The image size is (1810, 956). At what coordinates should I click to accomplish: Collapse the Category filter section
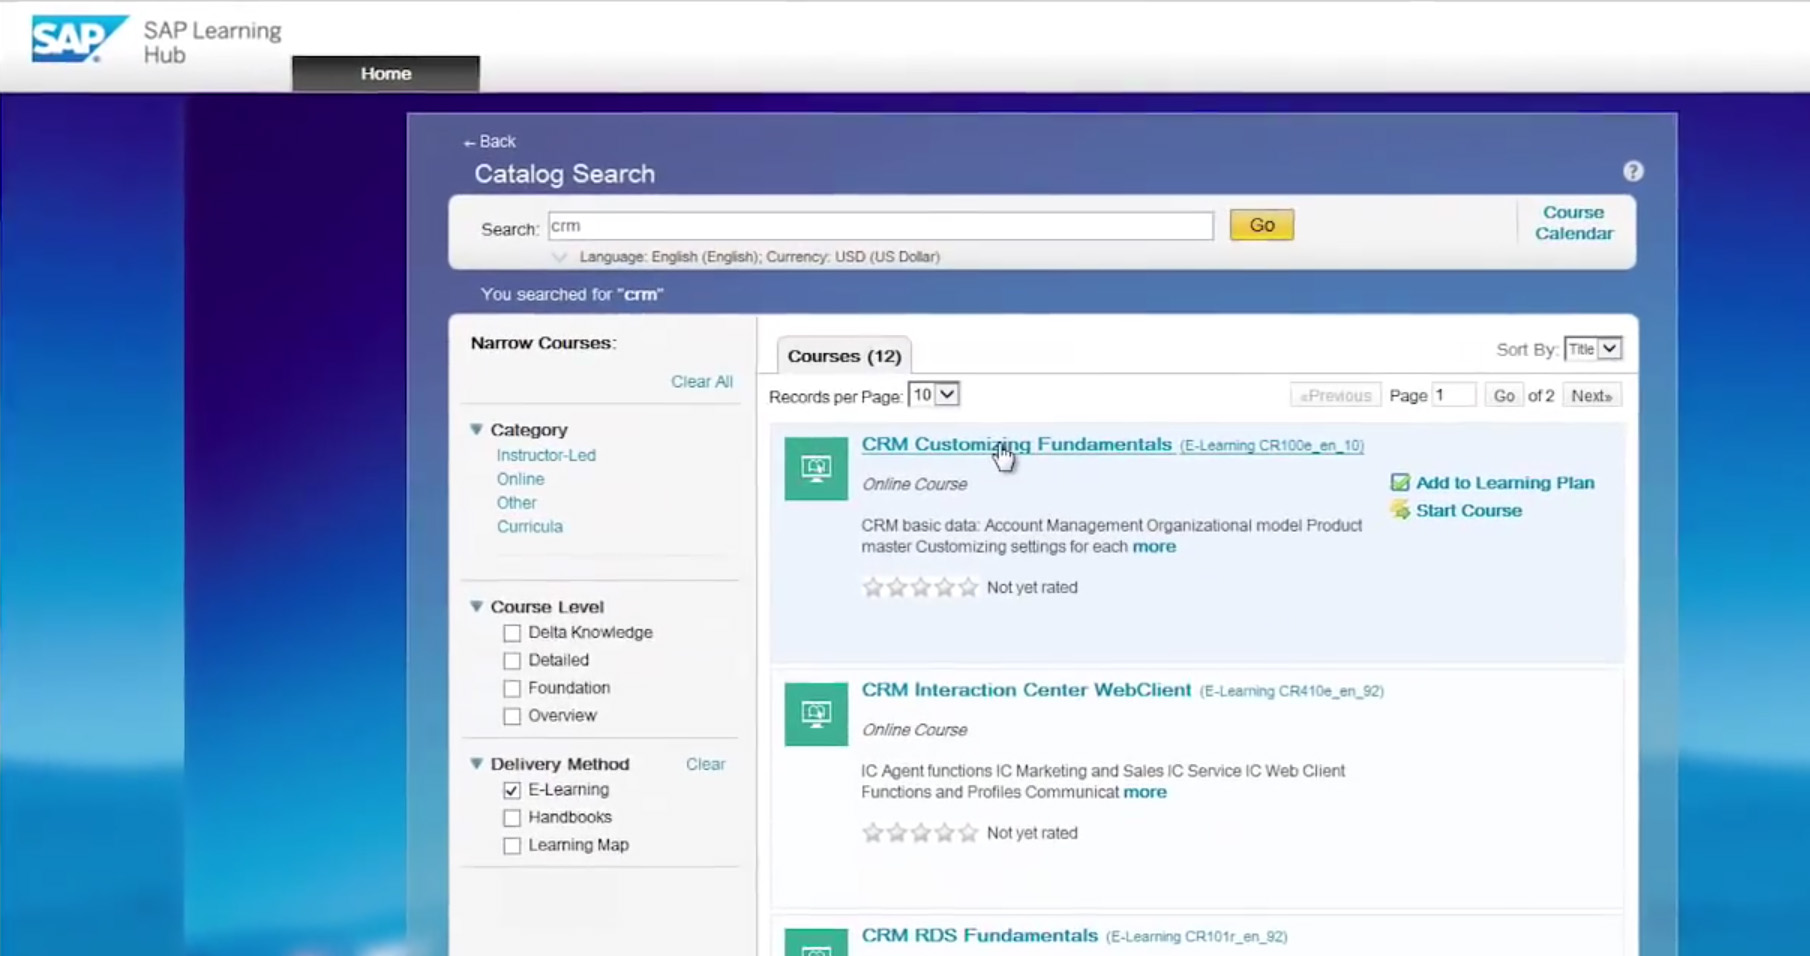(x=477, y=430)
